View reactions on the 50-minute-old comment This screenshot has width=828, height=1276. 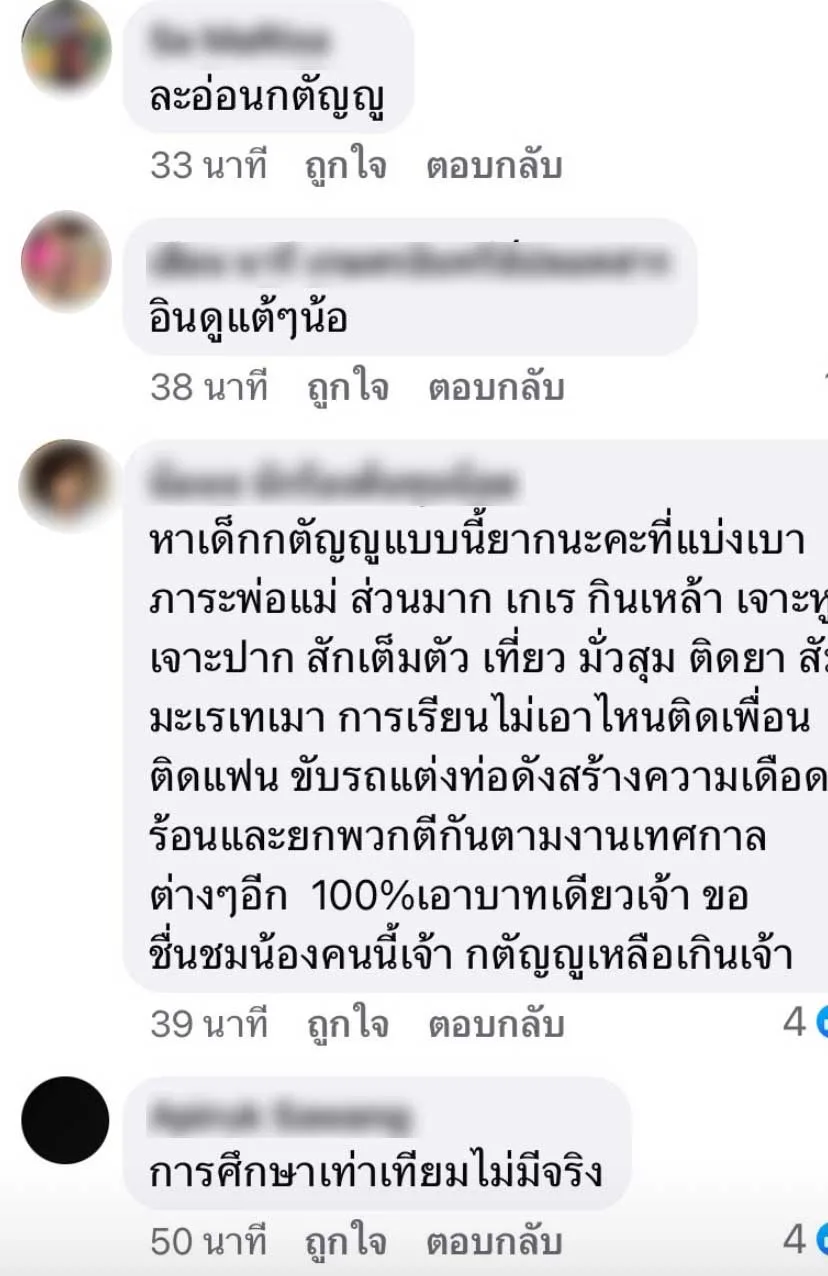coord(806,1241)
